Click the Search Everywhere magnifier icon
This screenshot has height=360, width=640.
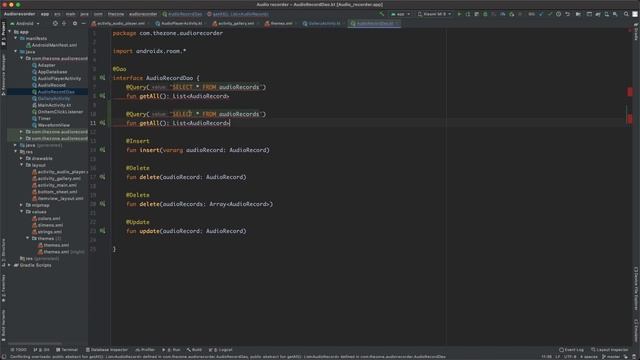pos(626,14)
